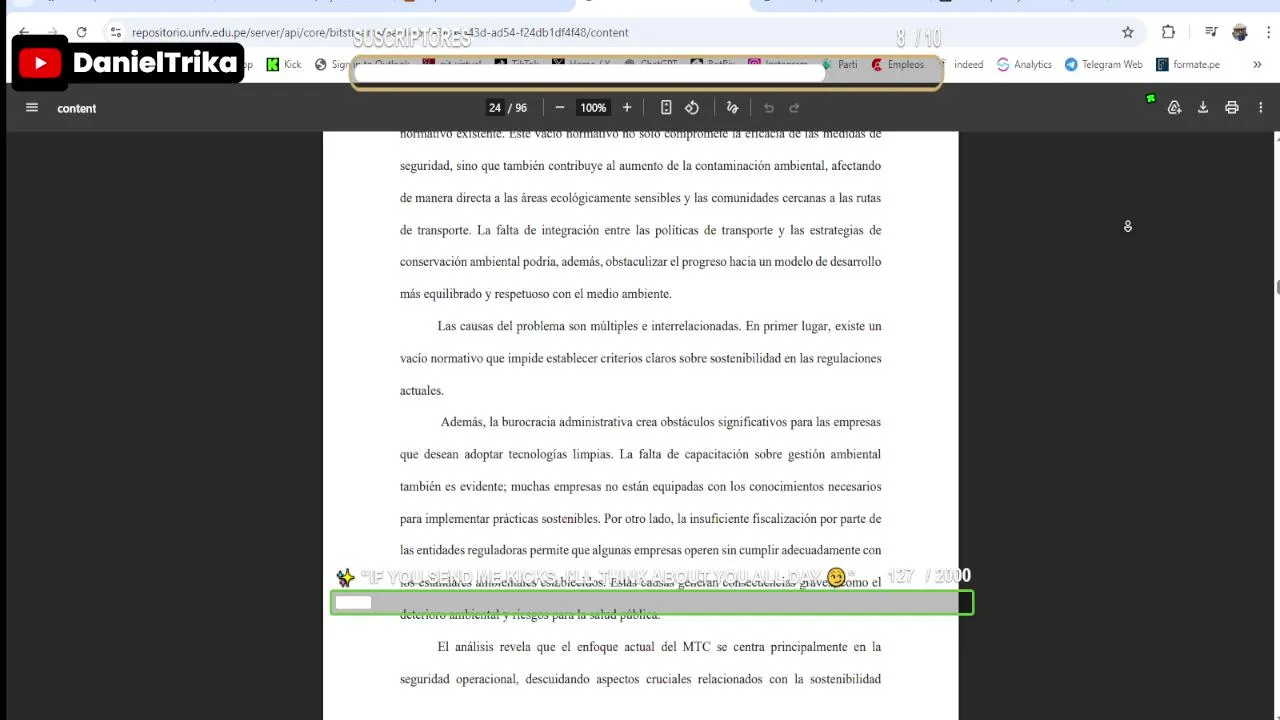Click the 'content' document title
This screenshot has height=720, width=1280.
coord(77,108)
